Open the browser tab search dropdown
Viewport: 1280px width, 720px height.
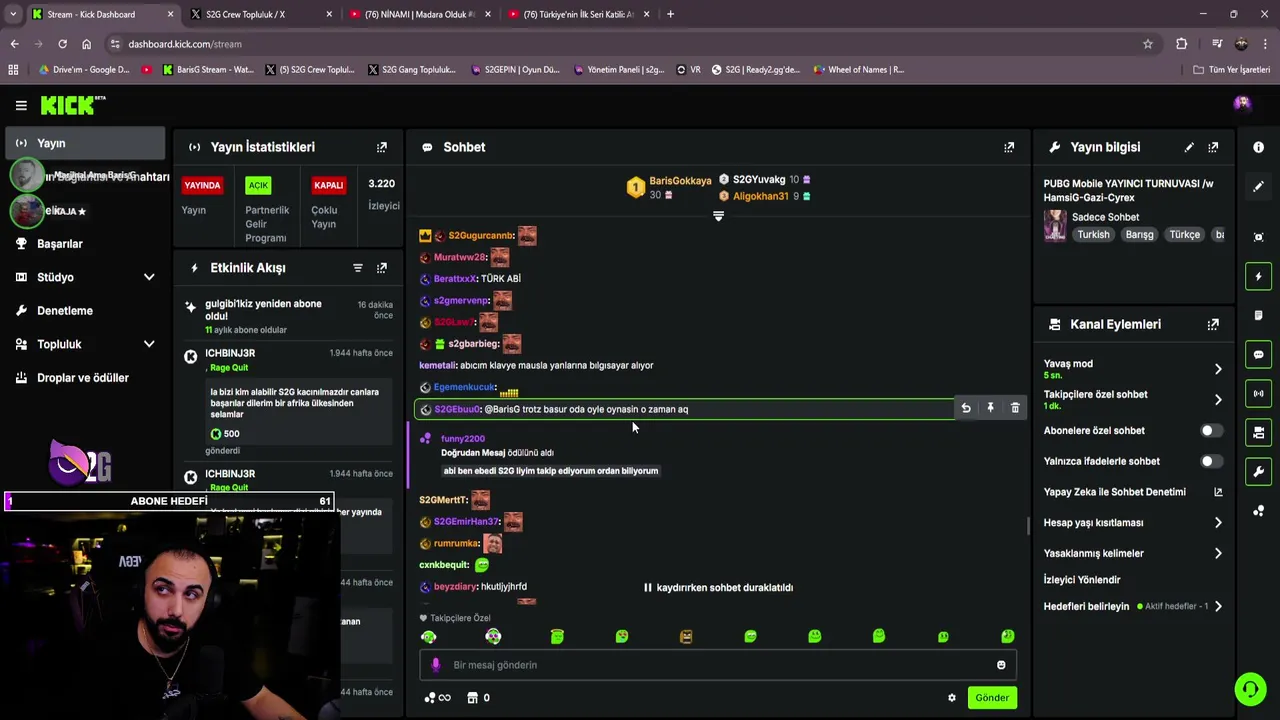pos(13,14)
